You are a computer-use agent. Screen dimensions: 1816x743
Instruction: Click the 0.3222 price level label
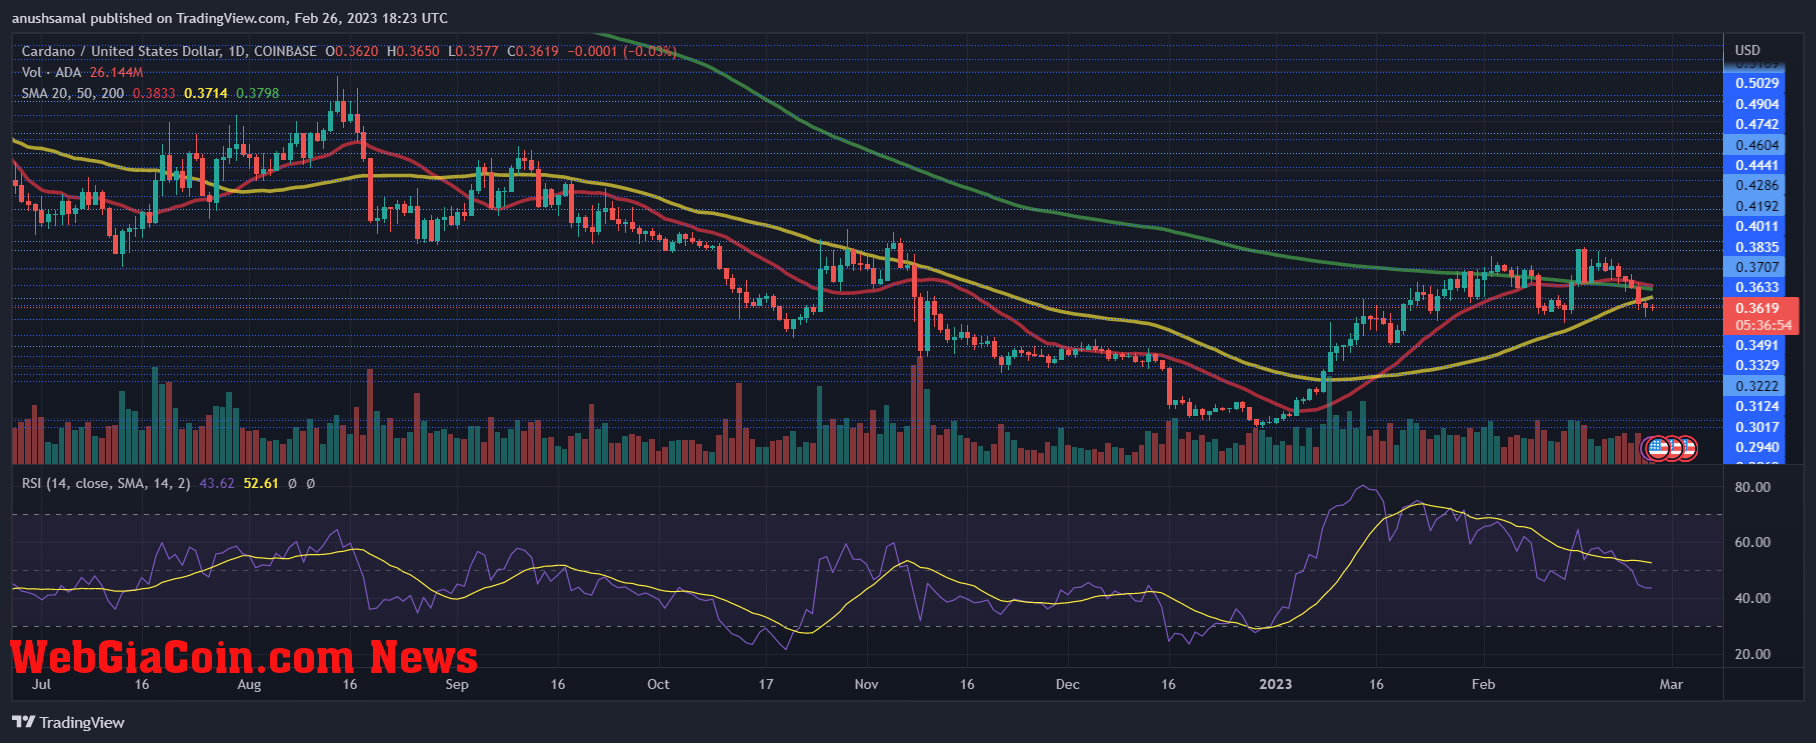click(1757, 386)
